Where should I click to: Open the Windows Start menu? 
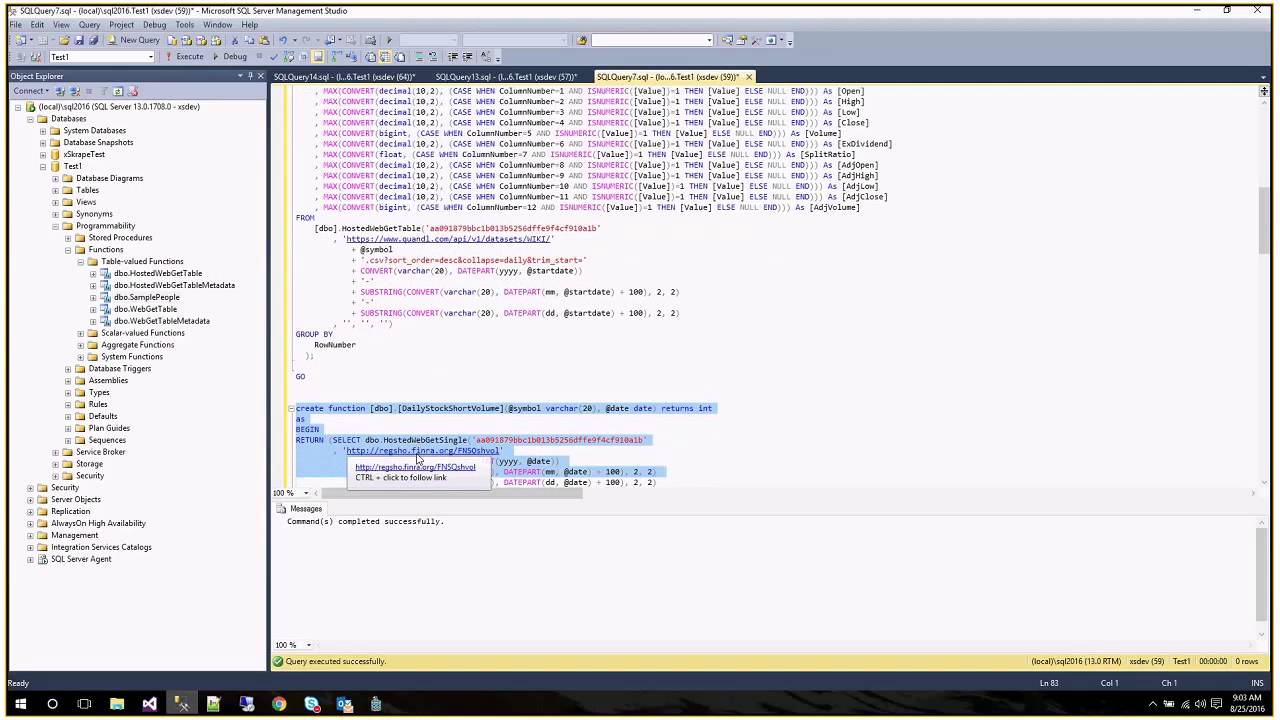tap(20, 704)
